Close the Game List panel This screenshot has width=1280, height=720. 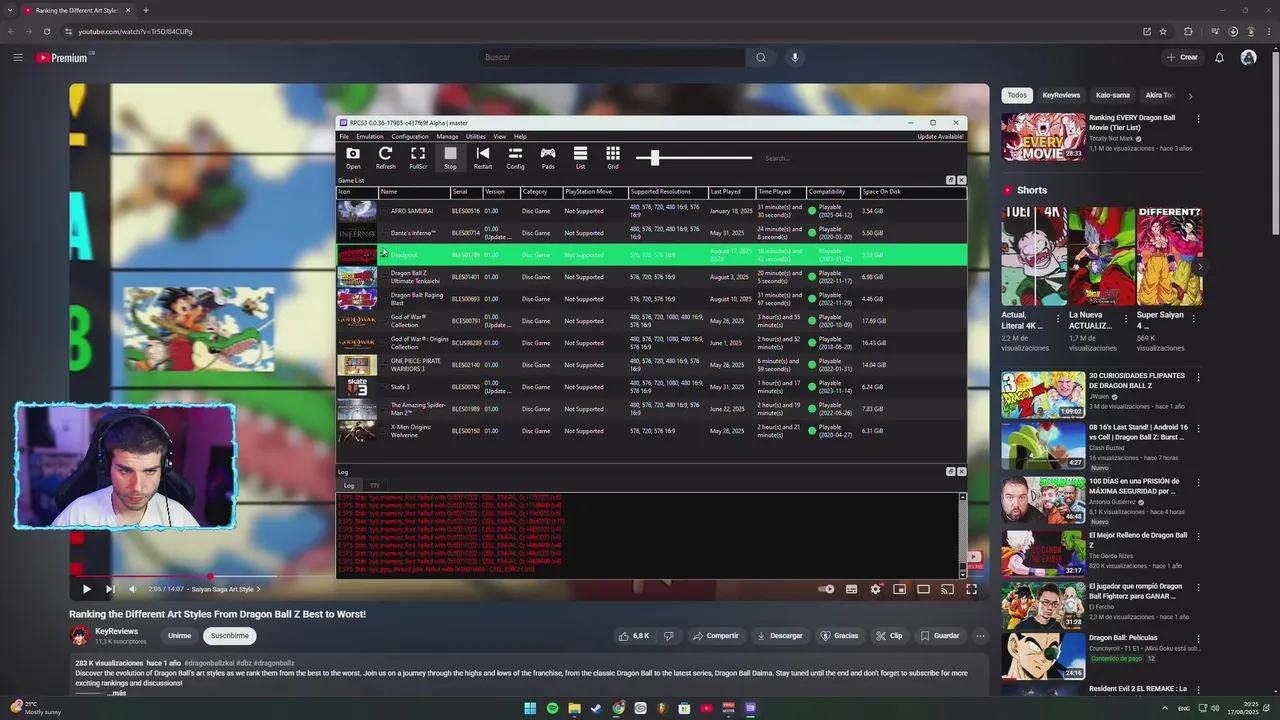tap(961, 180)
